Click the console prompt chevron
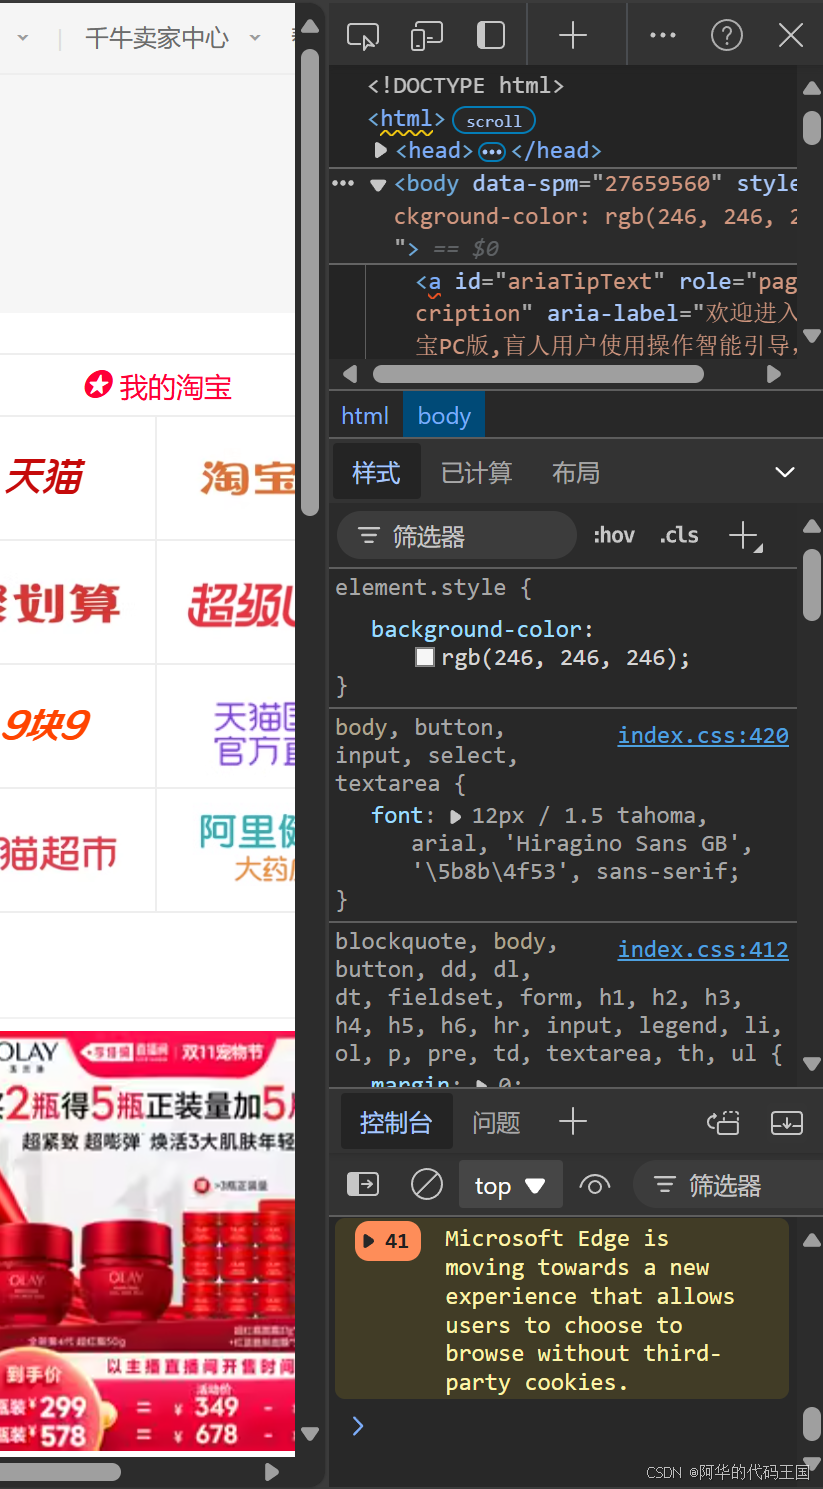This screenshot has width=823, height=1489. tap(359, 1426)
